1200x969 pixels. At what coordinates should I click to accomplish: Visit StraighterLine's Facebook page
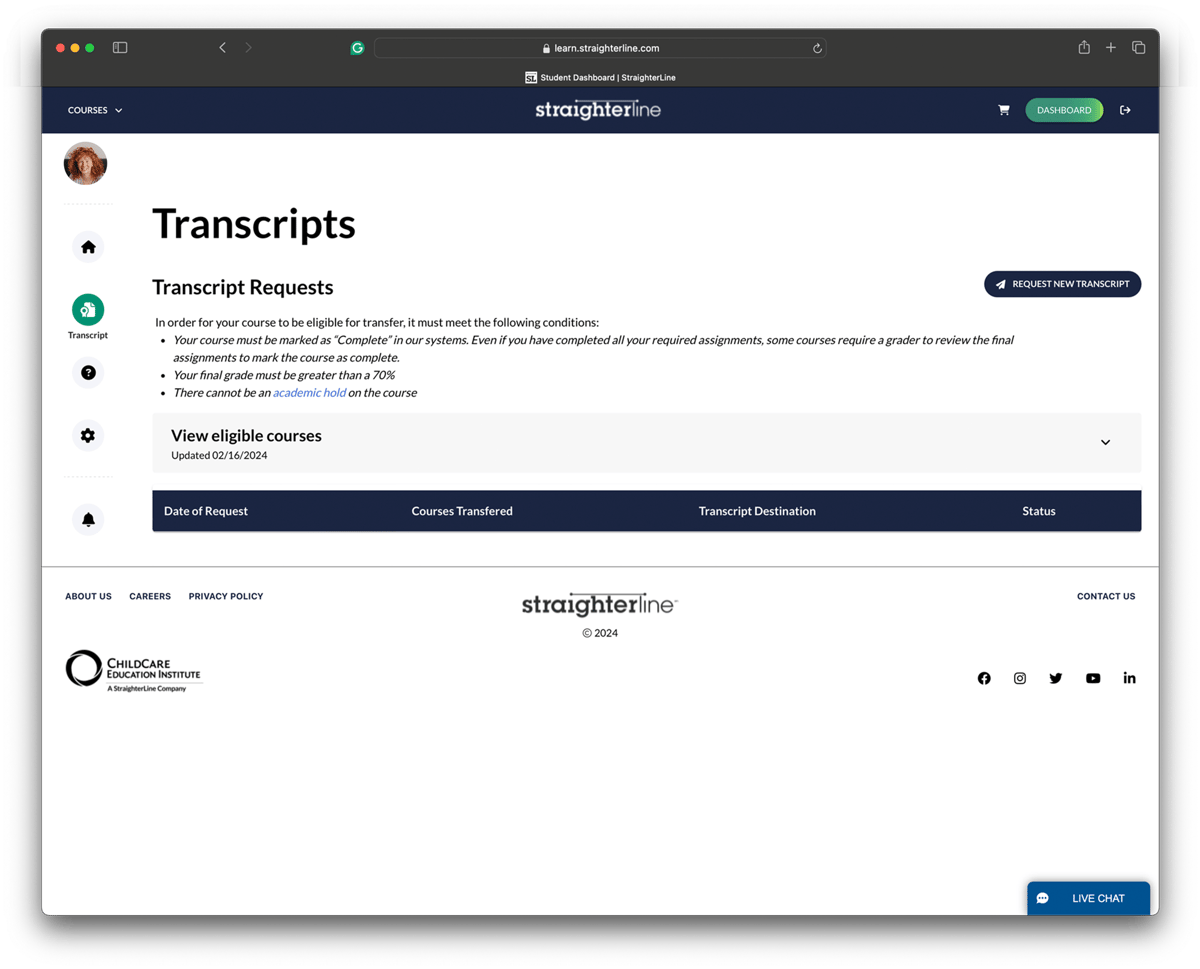click(984, 678)
